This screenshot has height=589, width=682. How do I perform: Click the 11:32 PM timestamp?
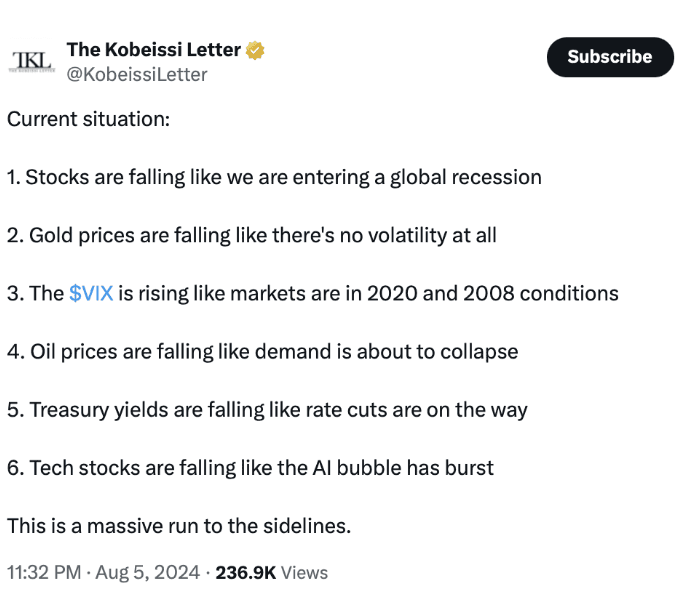click(44, 572)
